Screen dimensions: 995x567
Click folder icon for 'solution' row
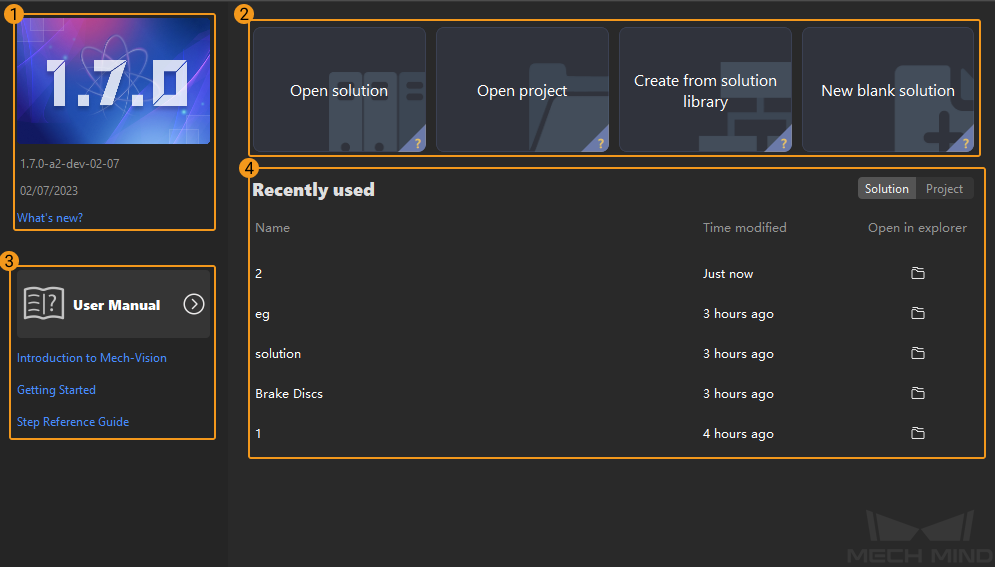[x=918, y=354]
